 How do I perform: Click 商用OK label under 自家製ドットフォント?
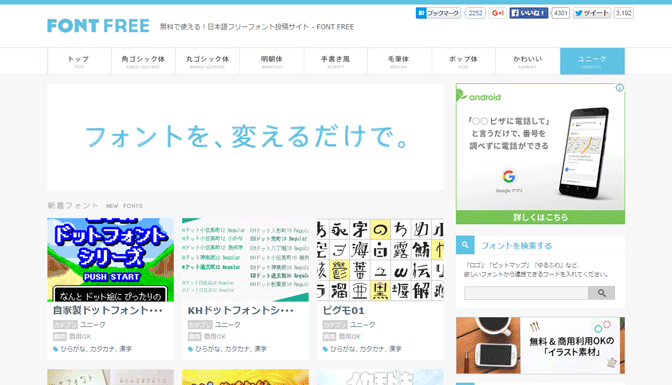81,337
